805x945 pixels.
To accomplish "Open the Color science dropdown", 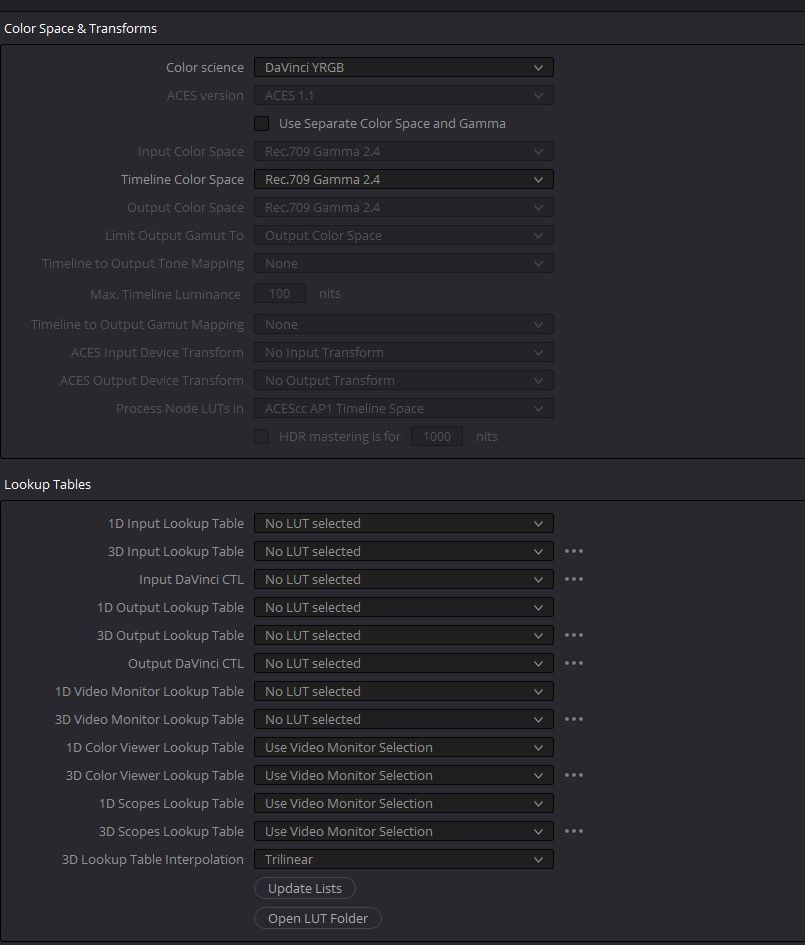I will click(x=403, y=68).
